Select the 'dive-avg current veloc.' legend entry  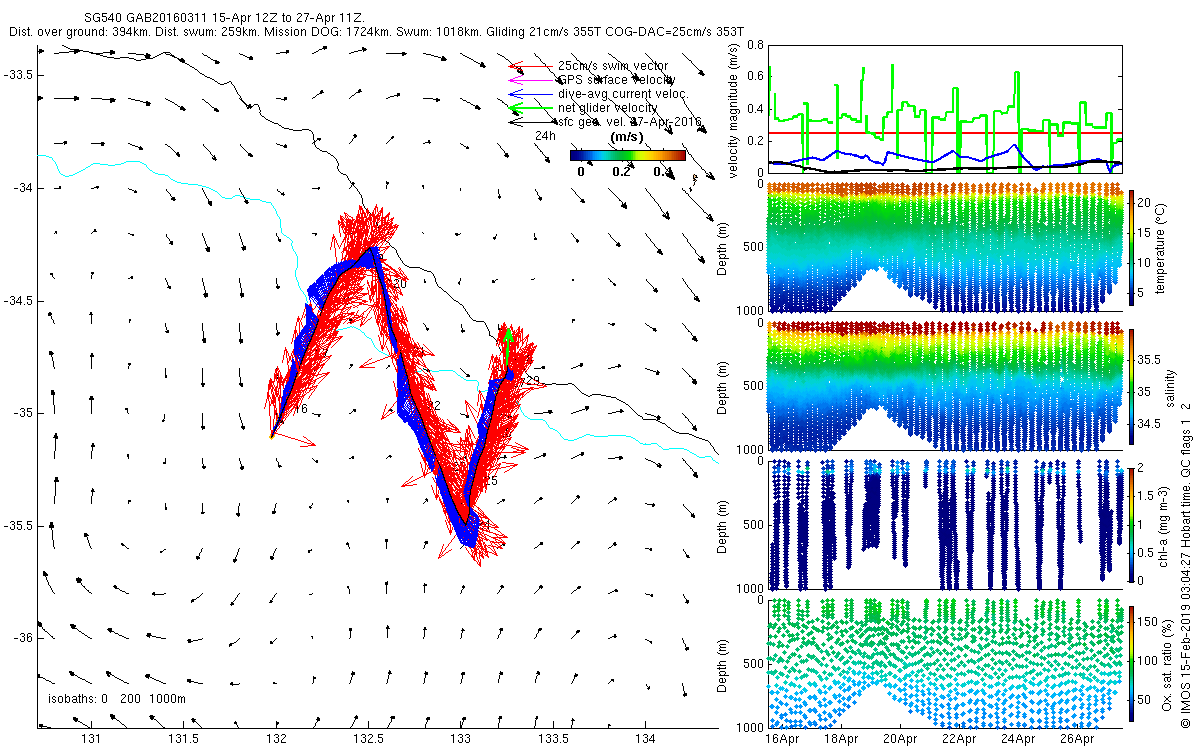625,93
